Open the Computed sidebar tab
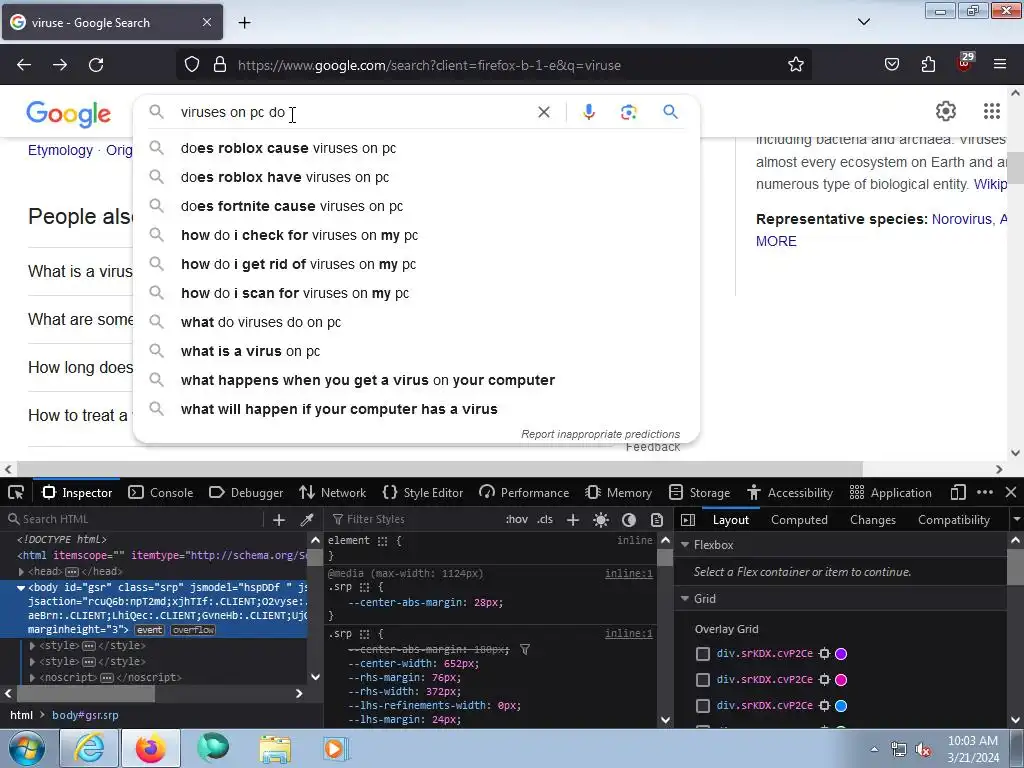Screen dimensions: 1024x768 pyautogui.click(x=799, y=520)
